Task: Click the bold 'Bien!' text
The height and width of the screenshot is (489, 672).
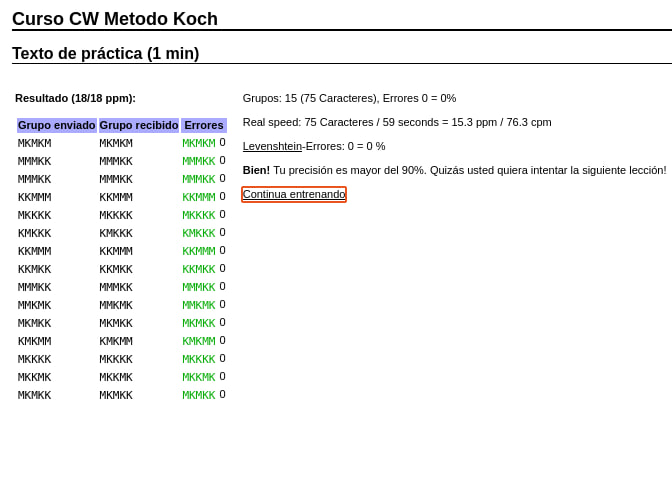Action: [x=256, y=170]
